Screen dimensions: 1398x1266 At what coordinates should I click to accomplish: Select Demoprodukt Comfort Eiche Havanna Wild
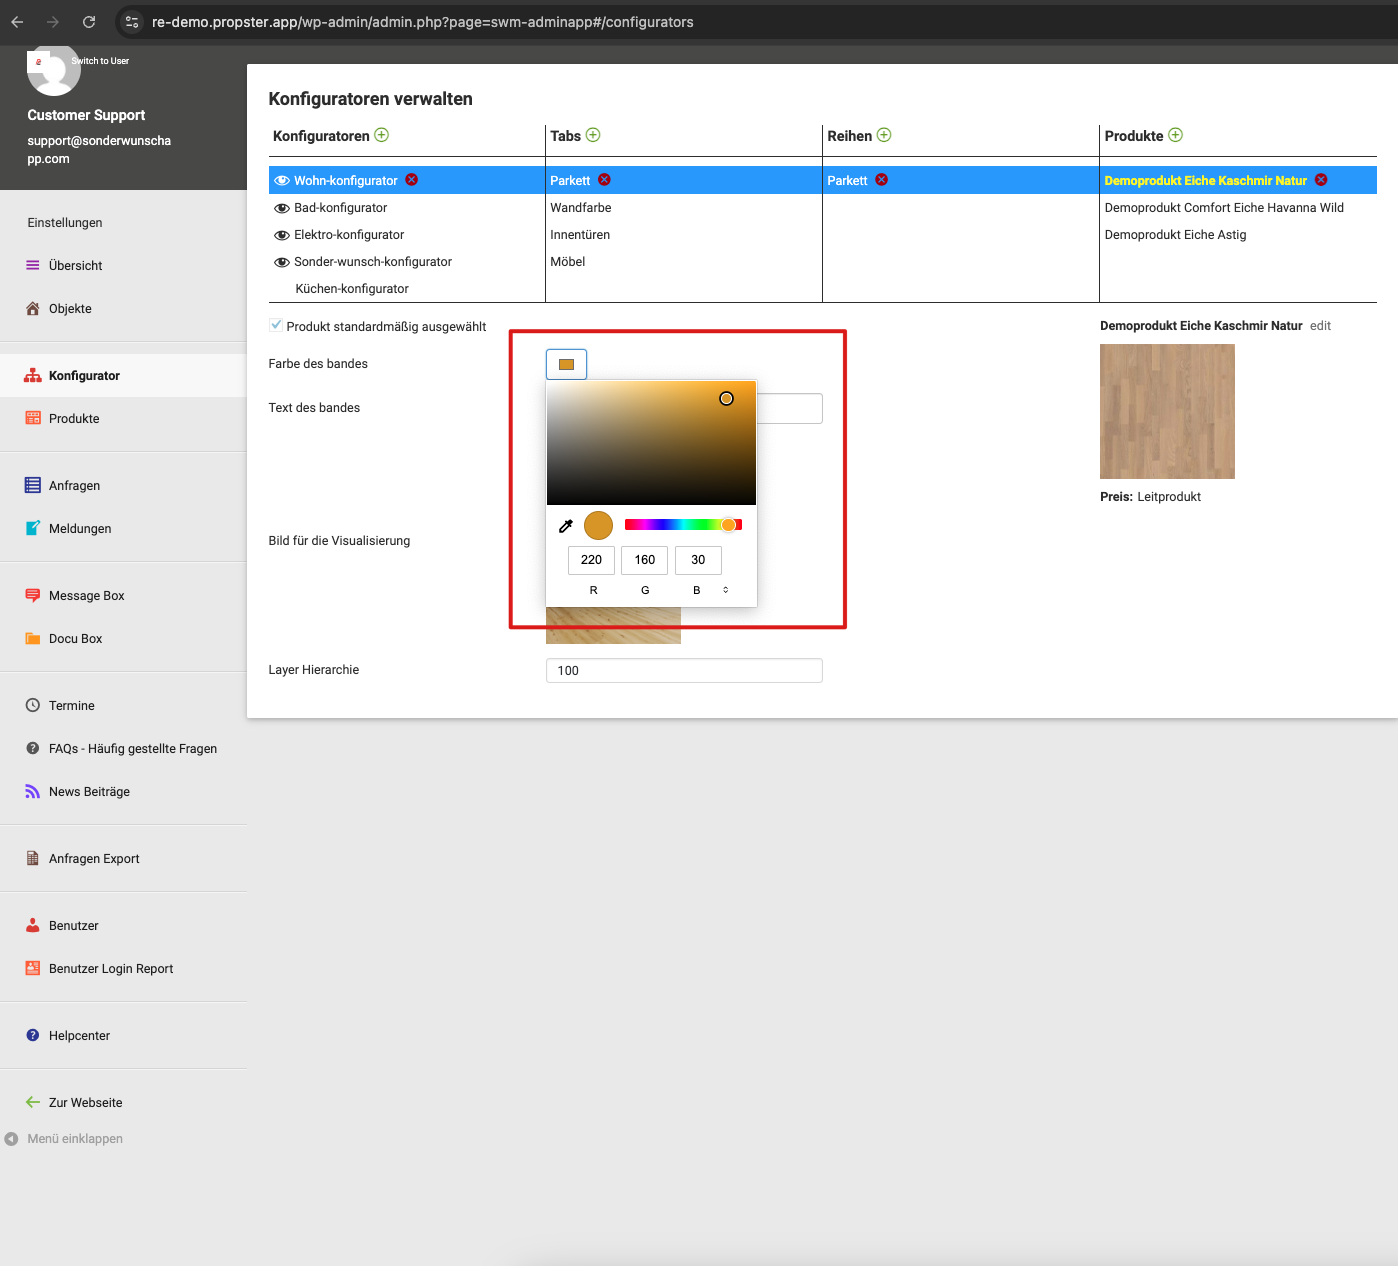1224,208
